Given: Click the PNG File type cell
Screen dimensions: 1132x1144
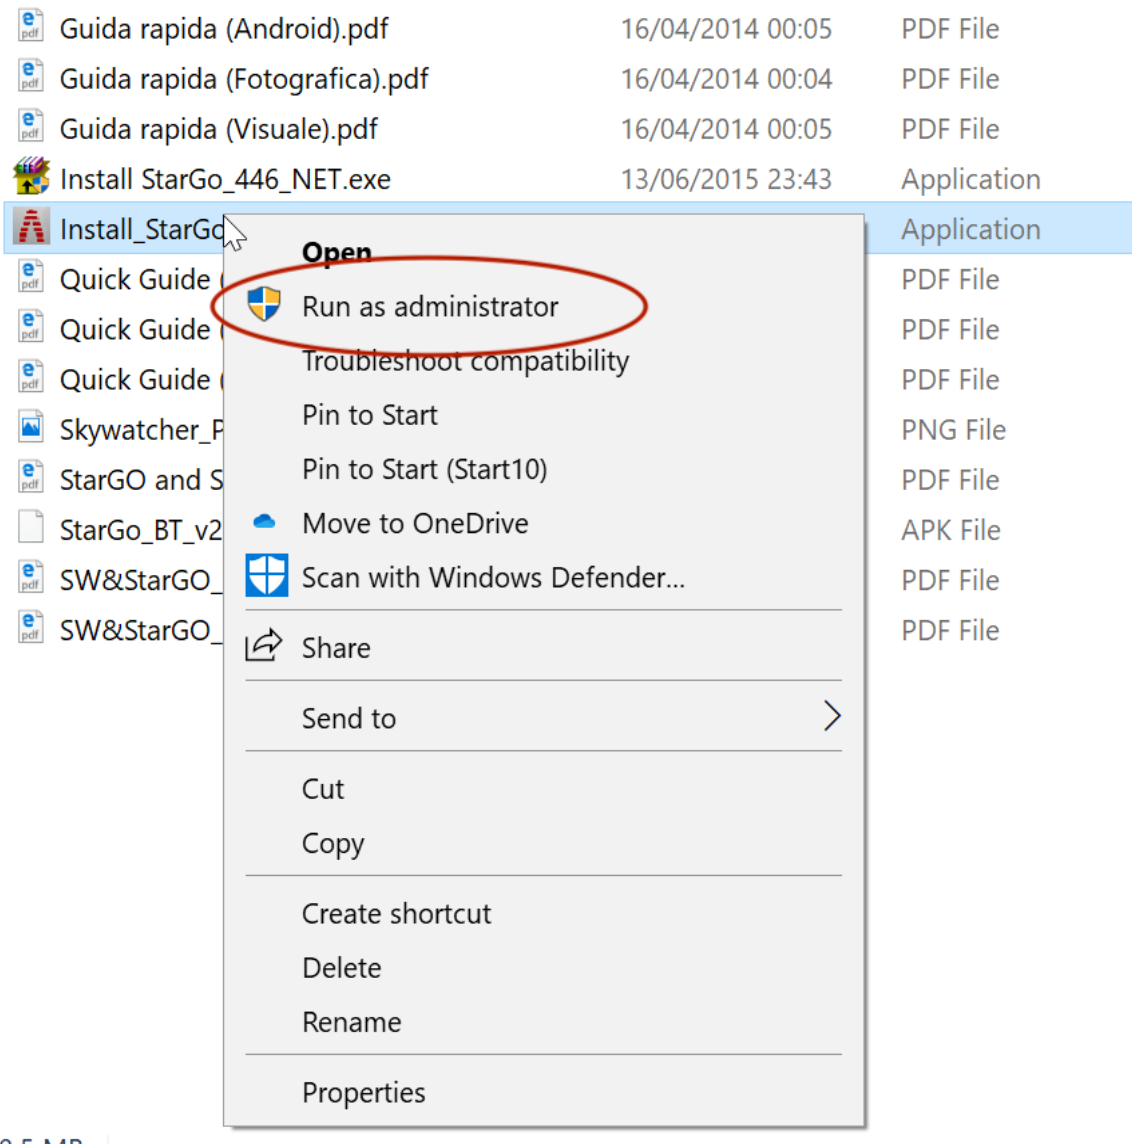Looking at the screenshot, I should 953,430.
